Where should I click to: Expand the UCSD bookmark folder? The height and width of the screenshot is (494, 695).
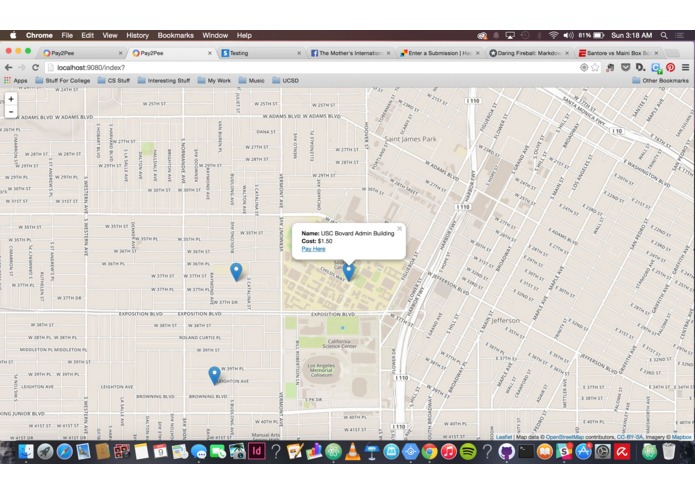pyautogui.click(x=285, y=81)
